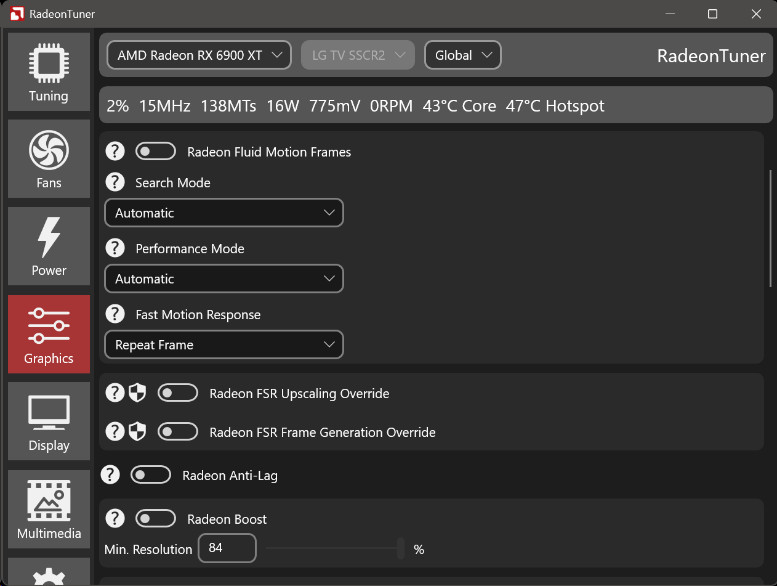Open the Tuning section in sidebar
The height and width of the screenshot is (586, 777).
48,71
